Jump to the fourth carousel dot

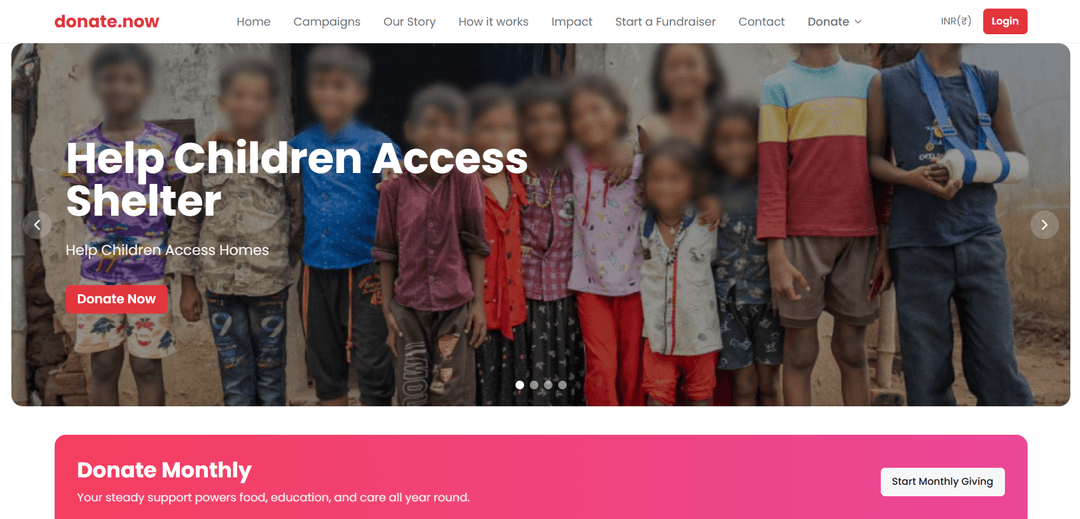click(563, 385)
